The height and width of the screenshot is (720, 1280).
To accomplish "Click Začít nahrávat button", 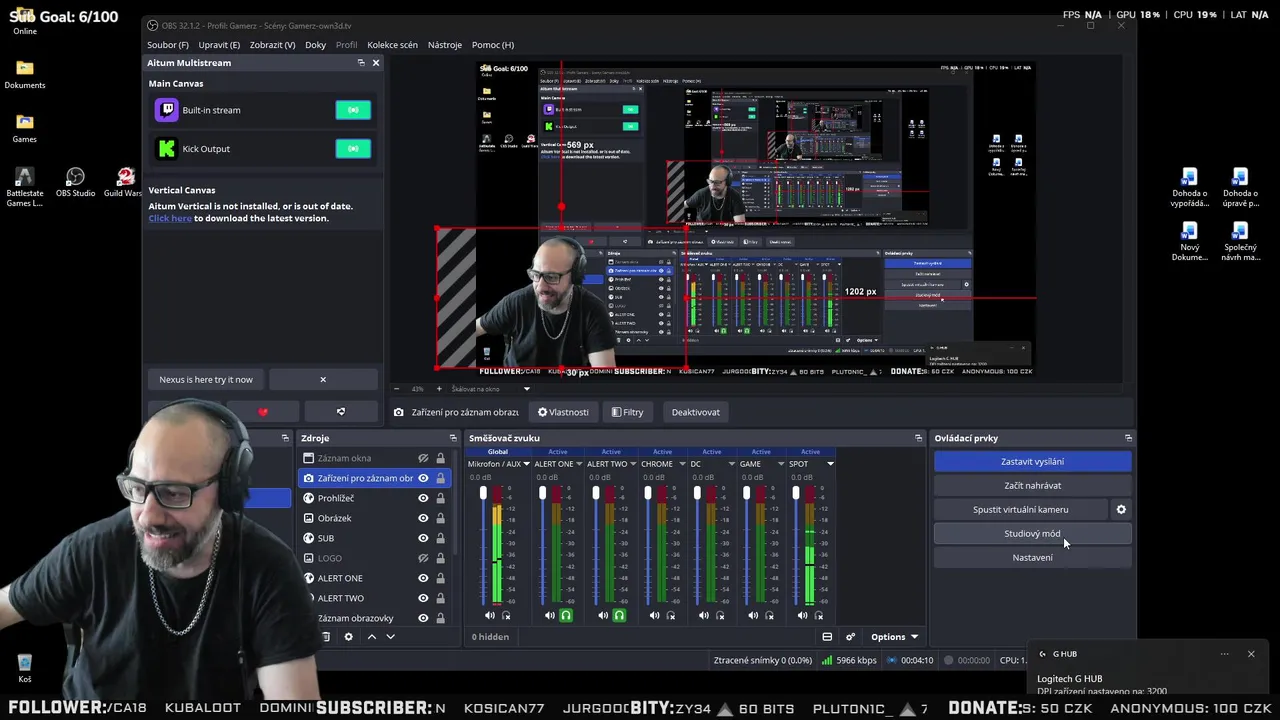I will (1032, 486).
